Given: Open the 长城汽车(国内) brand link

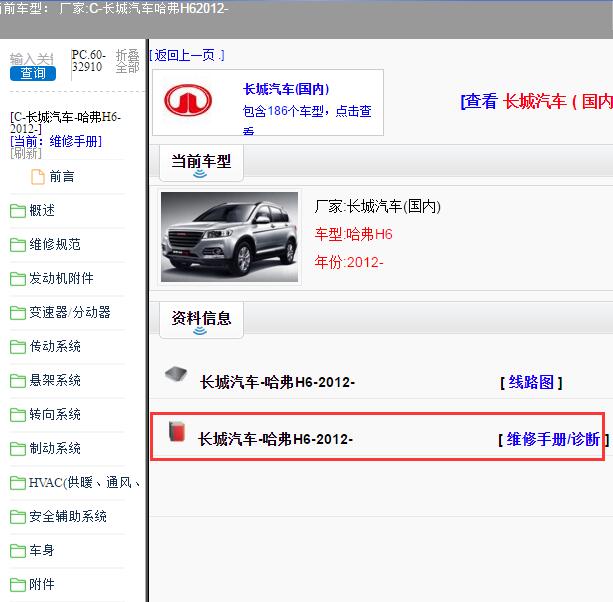Looking at the screenshot, I should 286,89.
